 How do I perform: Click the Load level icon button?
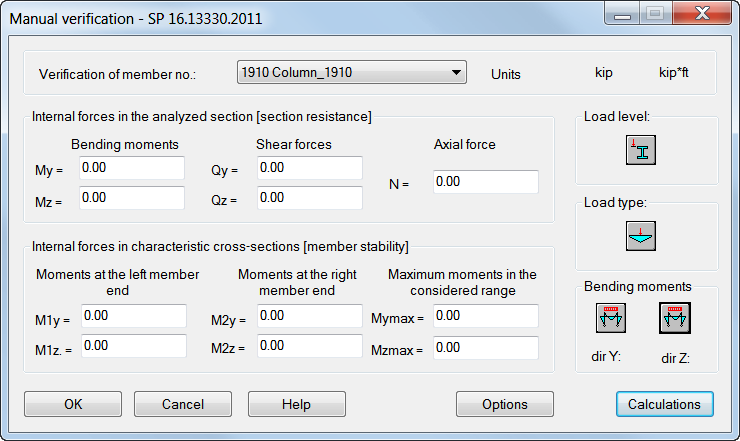coord(639,150)
